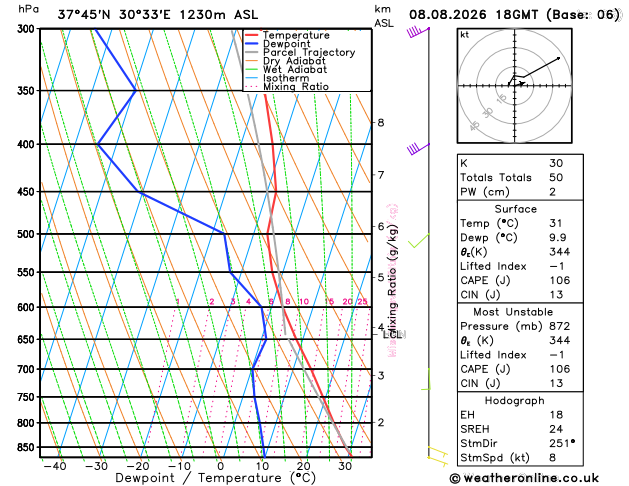
Task: Click the 300 hPa pressure label
Action: 28,29
